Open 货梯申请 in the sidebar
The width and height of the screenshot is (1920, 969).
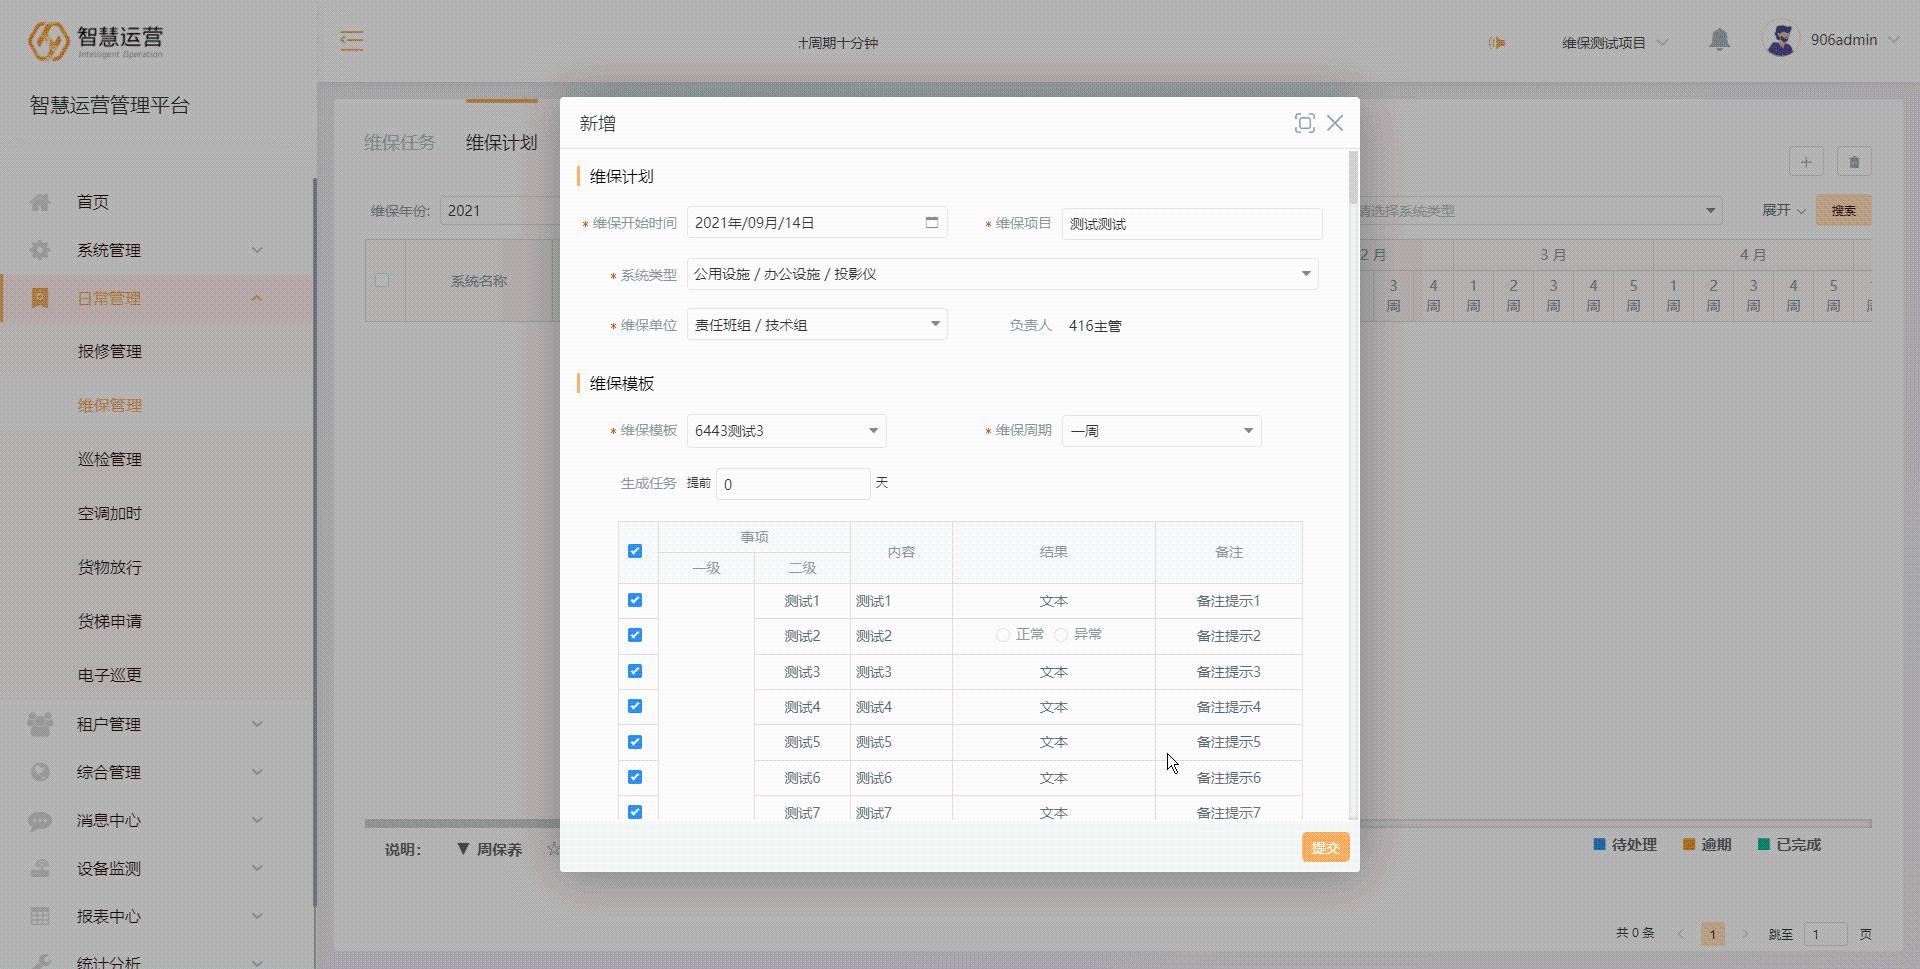coord(110,622)
